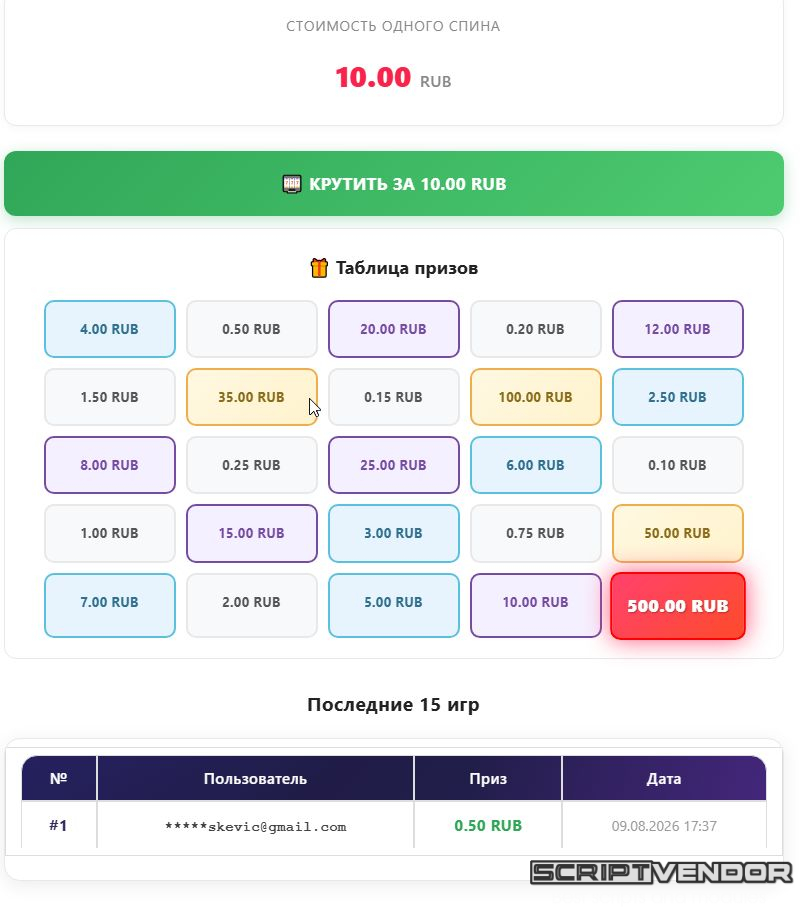The width and height of the screenshot is (802, 910).
Task: Choose the 35.00 RUB prize tile
Action: click(x=252, y=397)
